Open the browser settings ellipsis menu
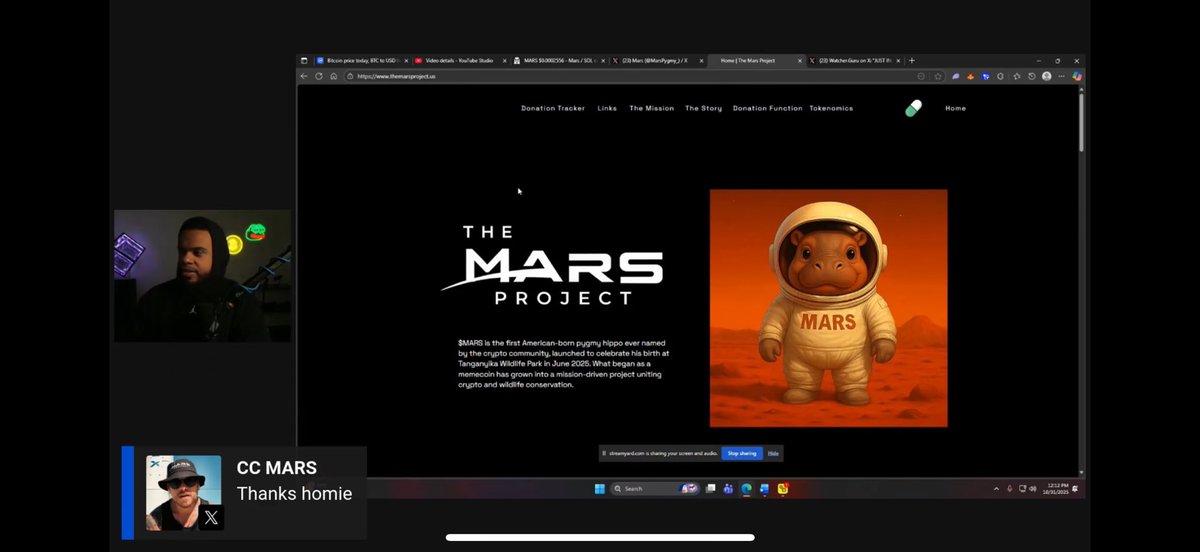Screen dimensions: 1200x552 pos(1061,76)
